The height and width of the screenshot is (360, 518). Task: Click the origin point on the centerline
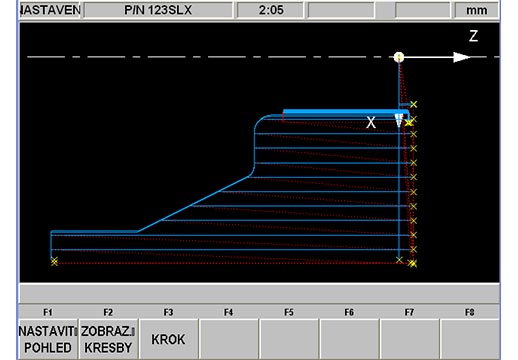coord(399,57)
